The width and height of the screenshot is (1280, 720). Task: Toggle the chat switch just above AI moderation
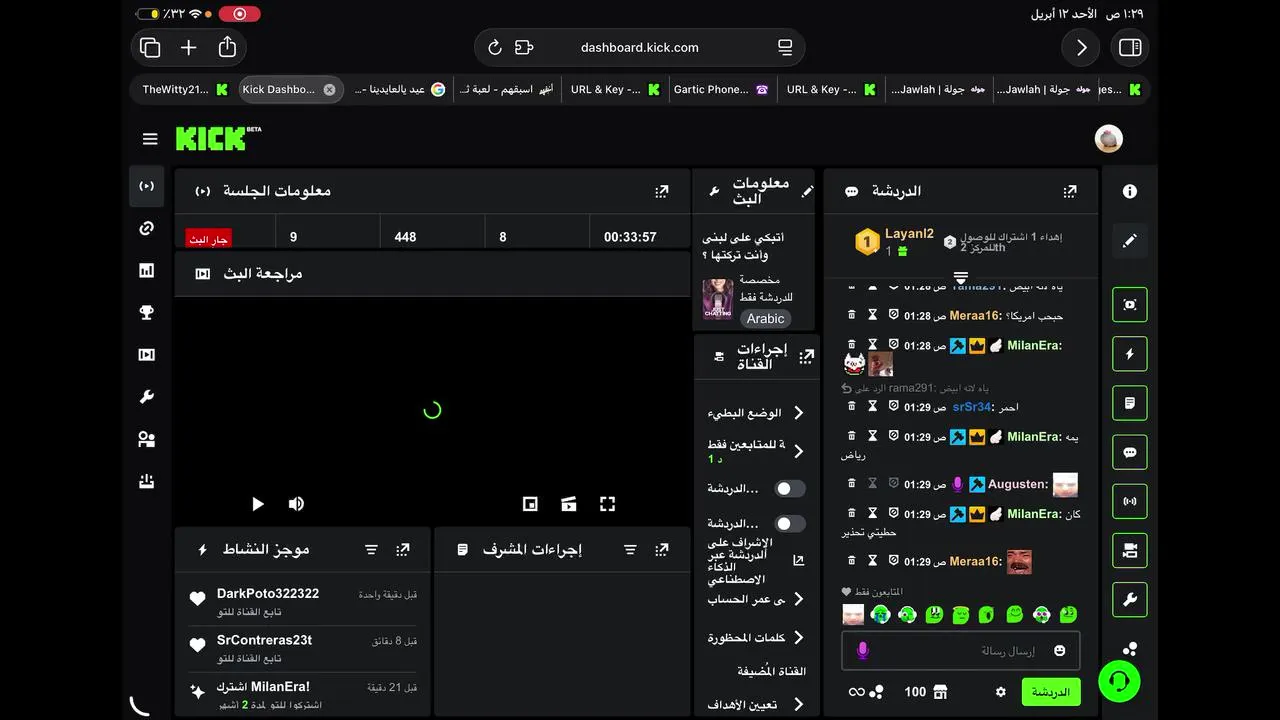[790, 524]
